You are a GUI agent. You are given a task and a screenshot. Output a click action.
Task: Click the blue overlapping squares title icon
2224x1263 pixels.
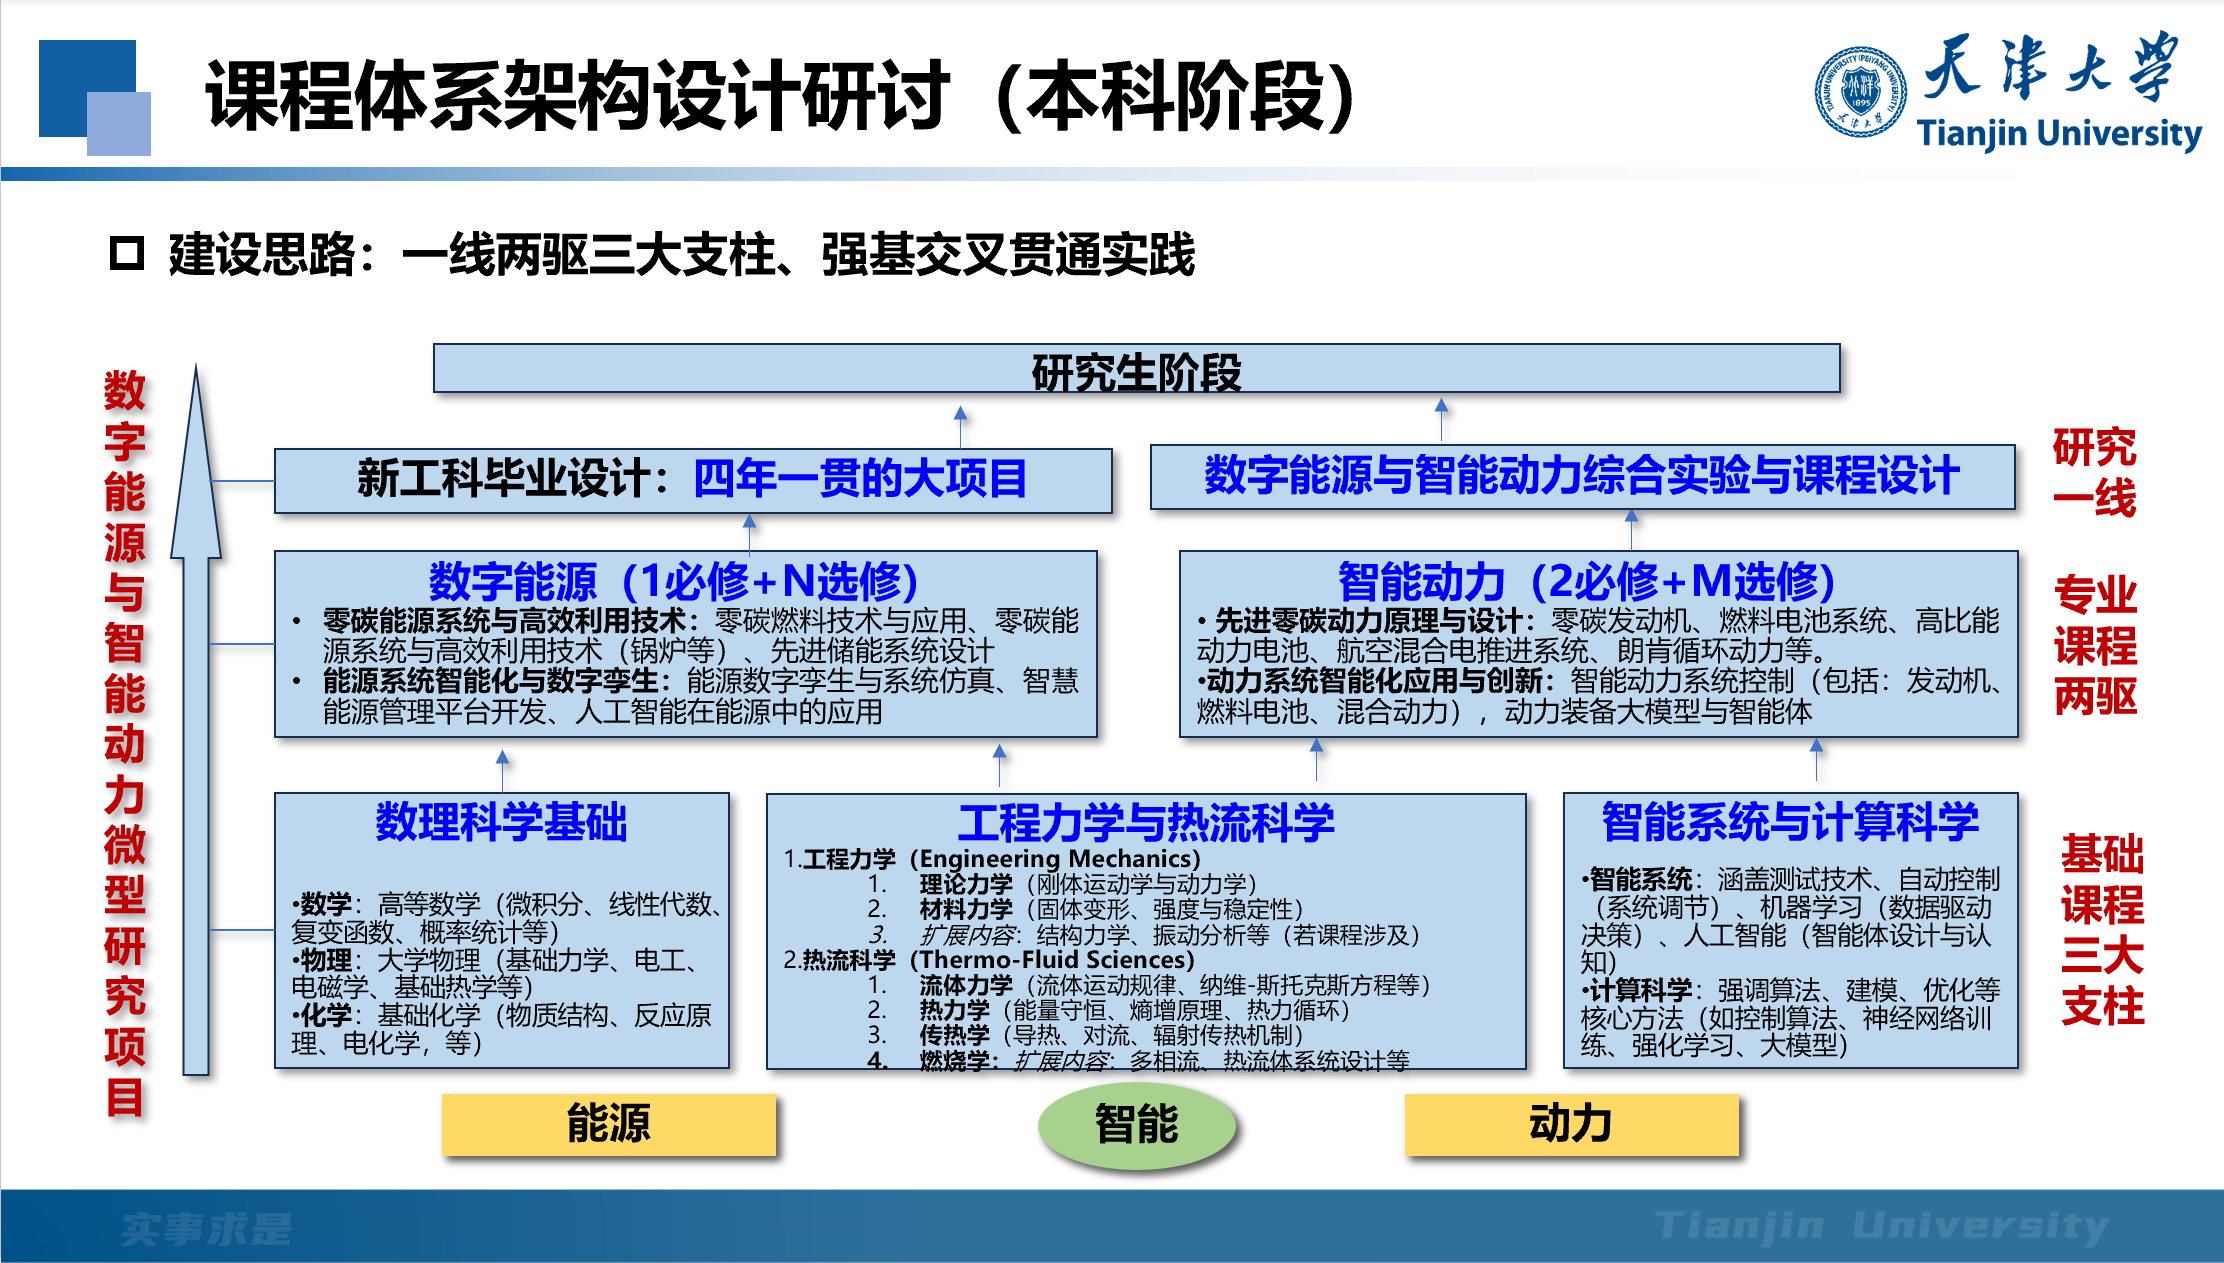[93, 97]
